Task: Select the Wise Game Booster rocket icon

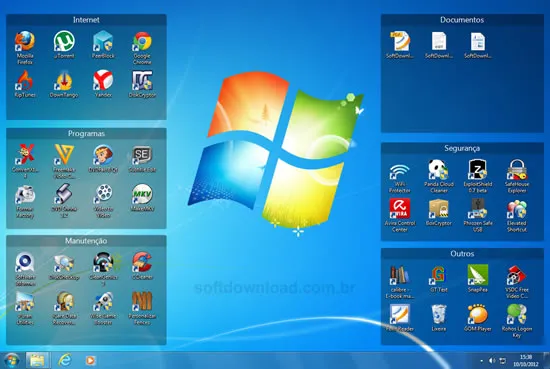Action: point(103,302)
